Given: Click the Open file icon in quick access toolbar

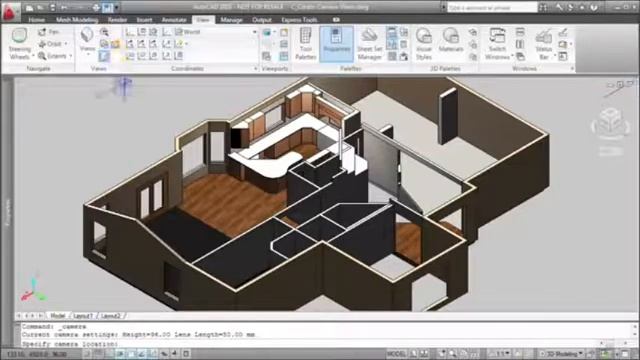Looking at the screenshot, I should click(41, 7).
